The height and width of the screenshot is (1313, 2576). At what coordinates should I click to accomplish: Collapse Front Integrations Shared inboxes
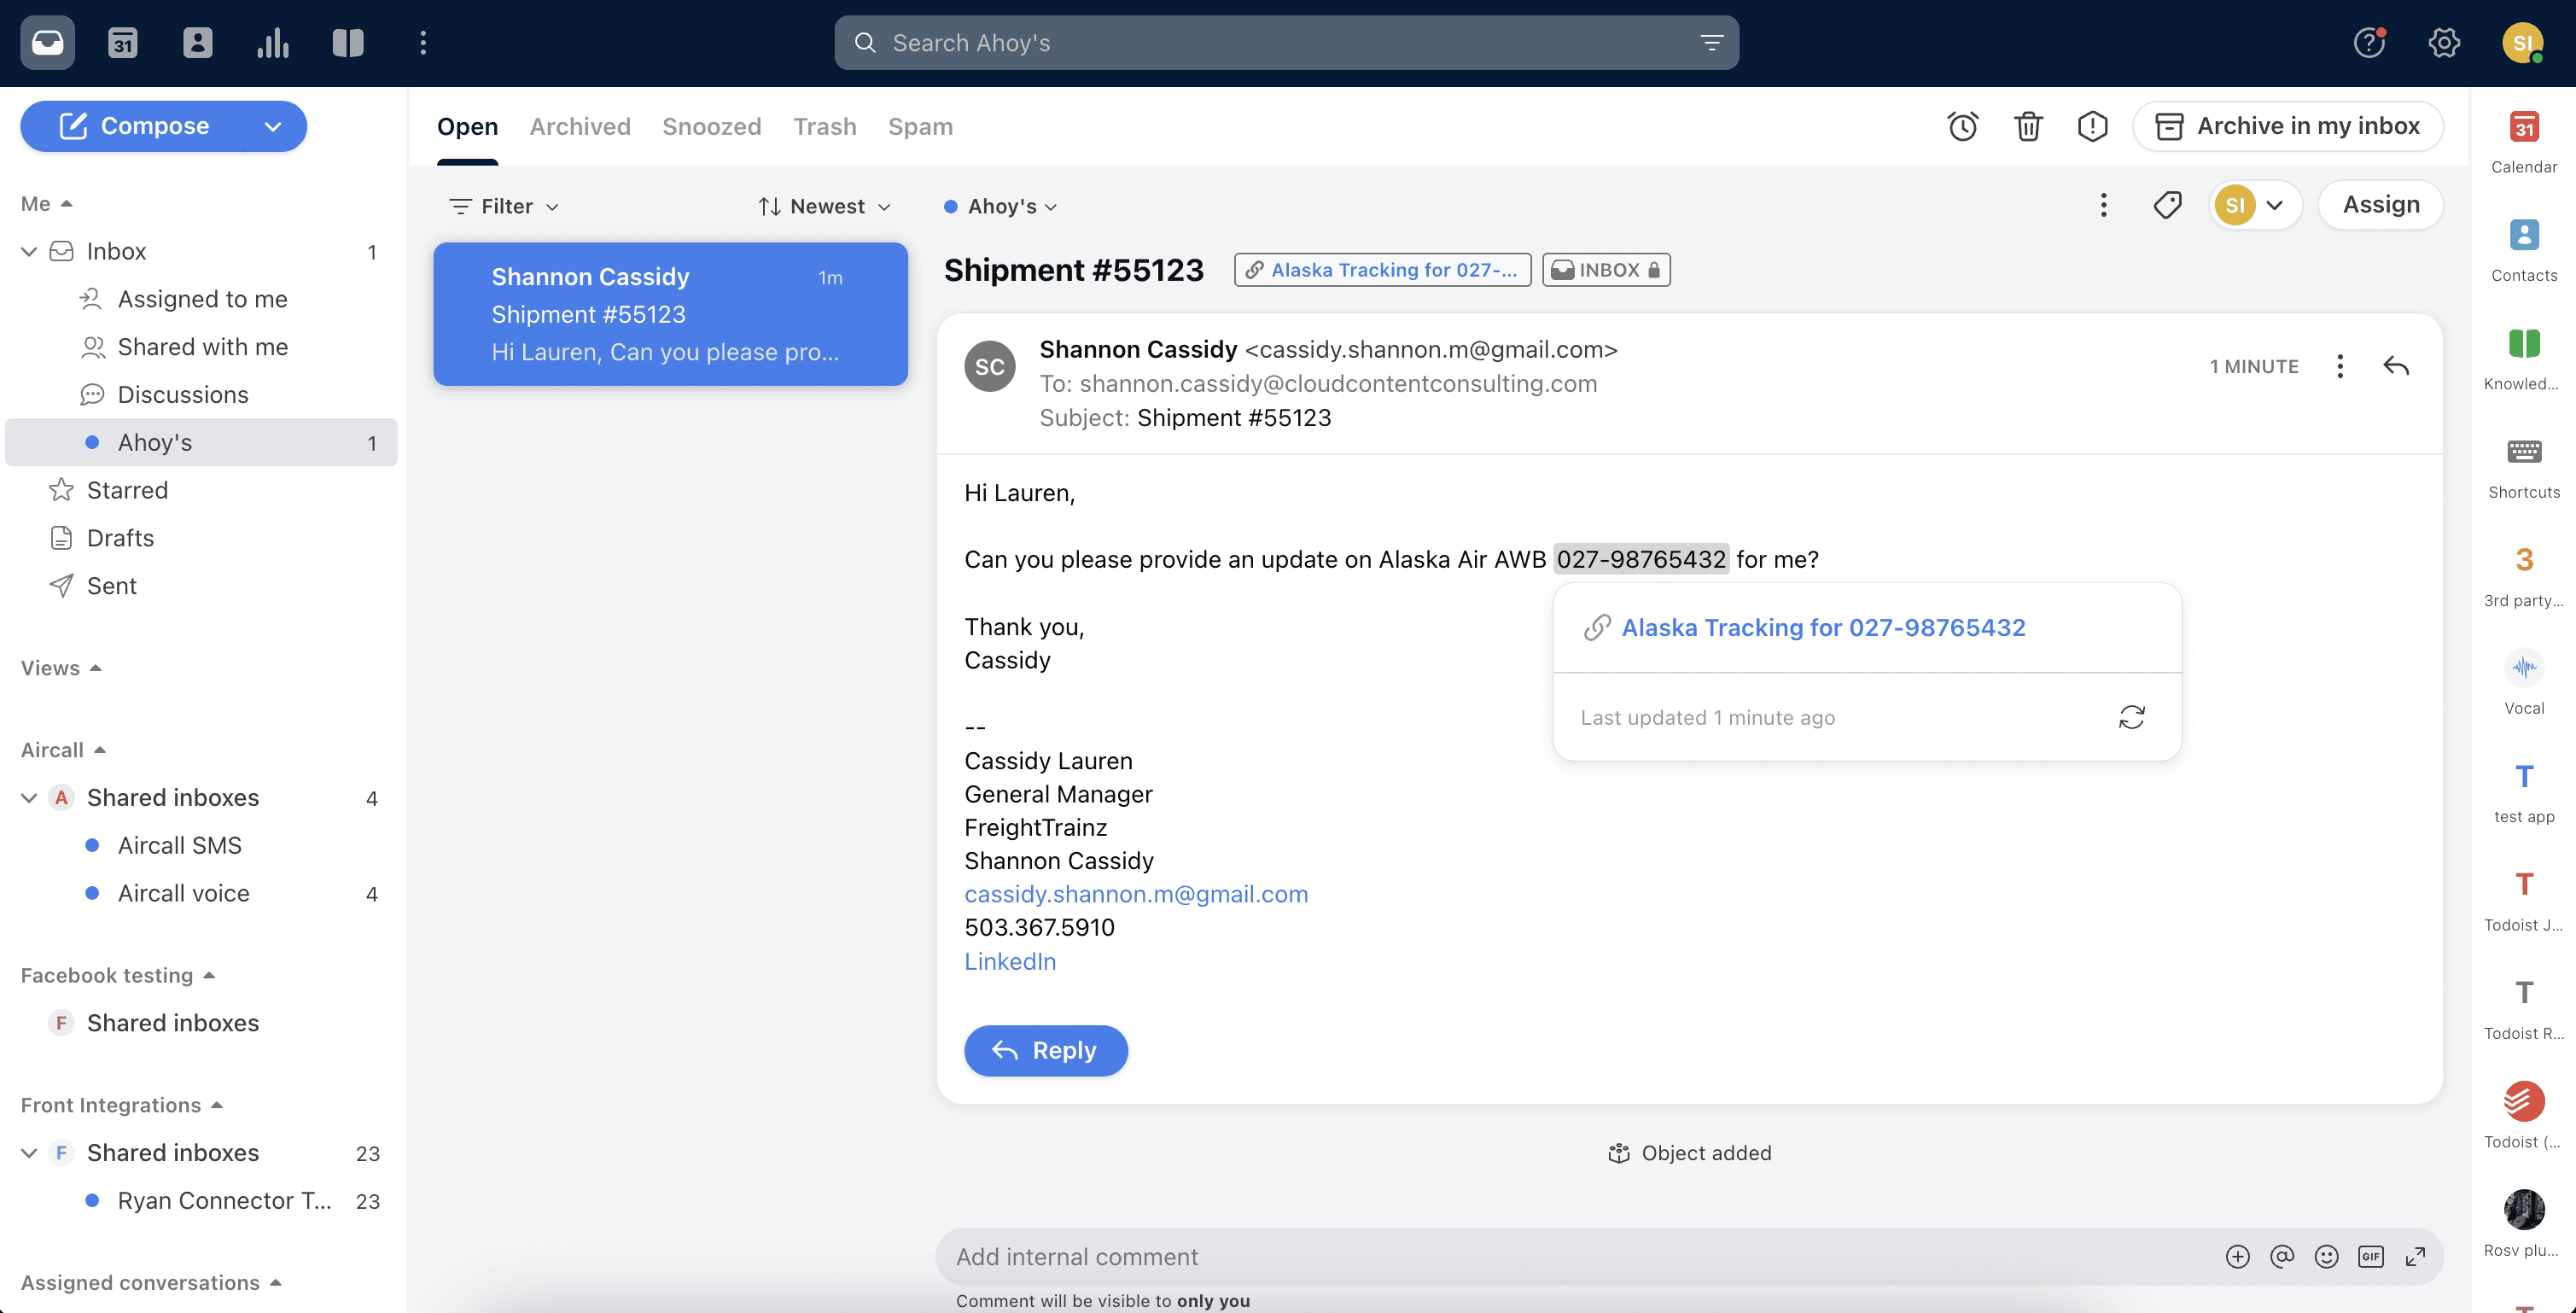[29, 1152]
